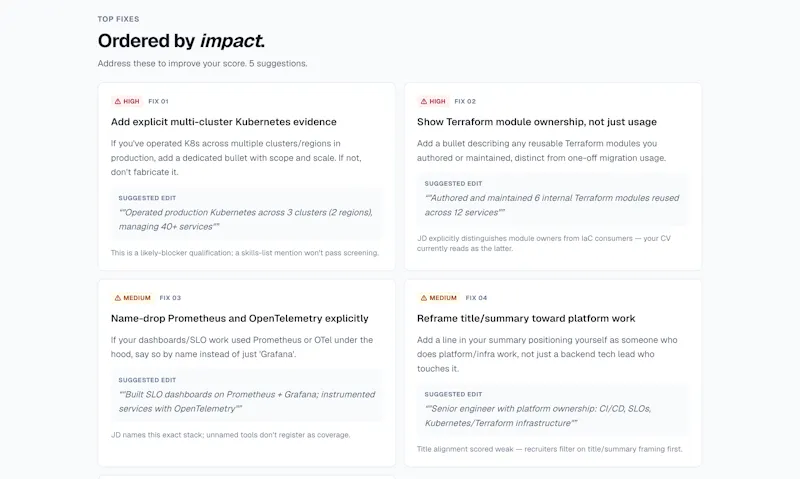The height and width of the screenshot is (479, 800).
Task: Click the Kubernetes suggested edit quote box
Action: 246,213
